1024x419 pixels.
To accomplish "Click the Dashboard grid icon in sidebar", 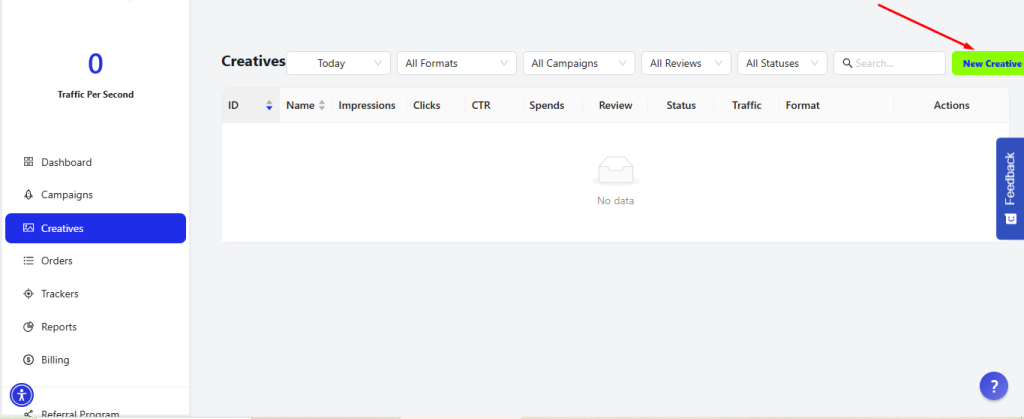I will [29, 162].
